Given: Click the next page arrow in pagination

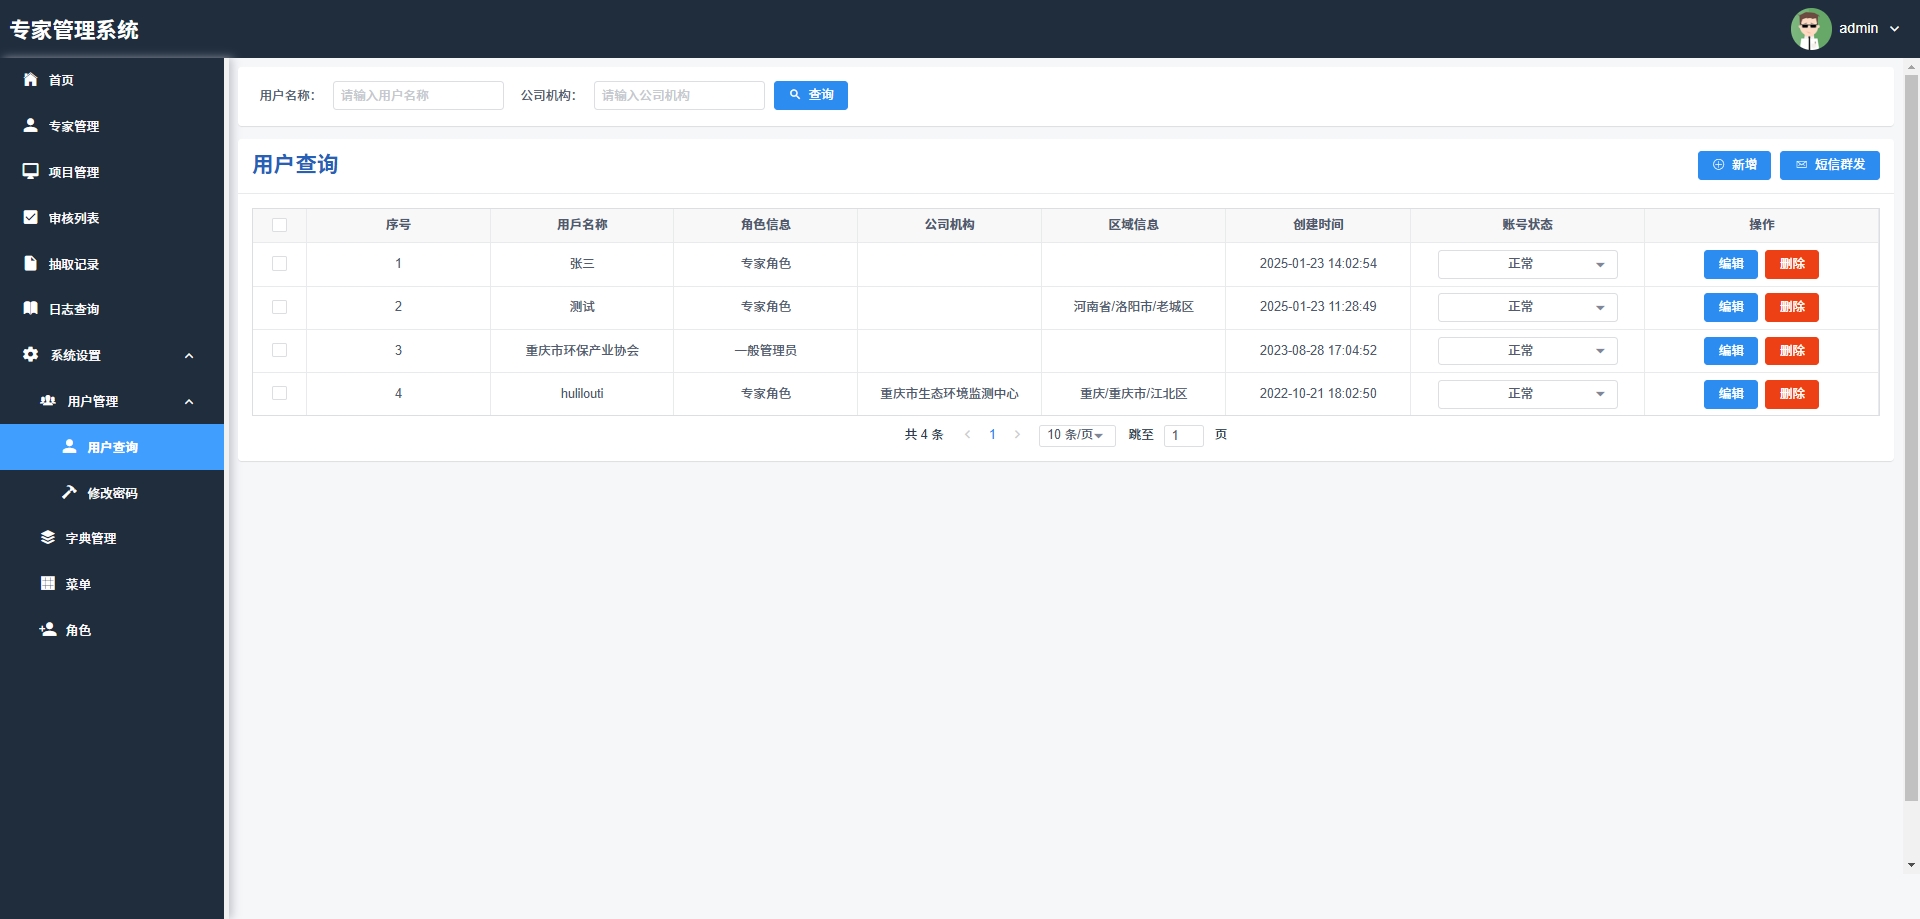Looking at the screenshot, I should click(1017, 434).
